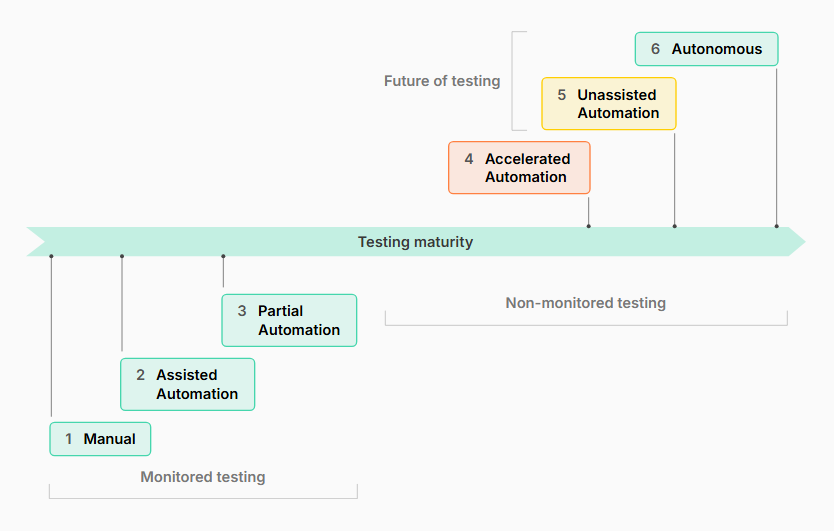Click the Testing maturity arrow label
The width and height of the screenshot is (834, 531).
point(415,242)
